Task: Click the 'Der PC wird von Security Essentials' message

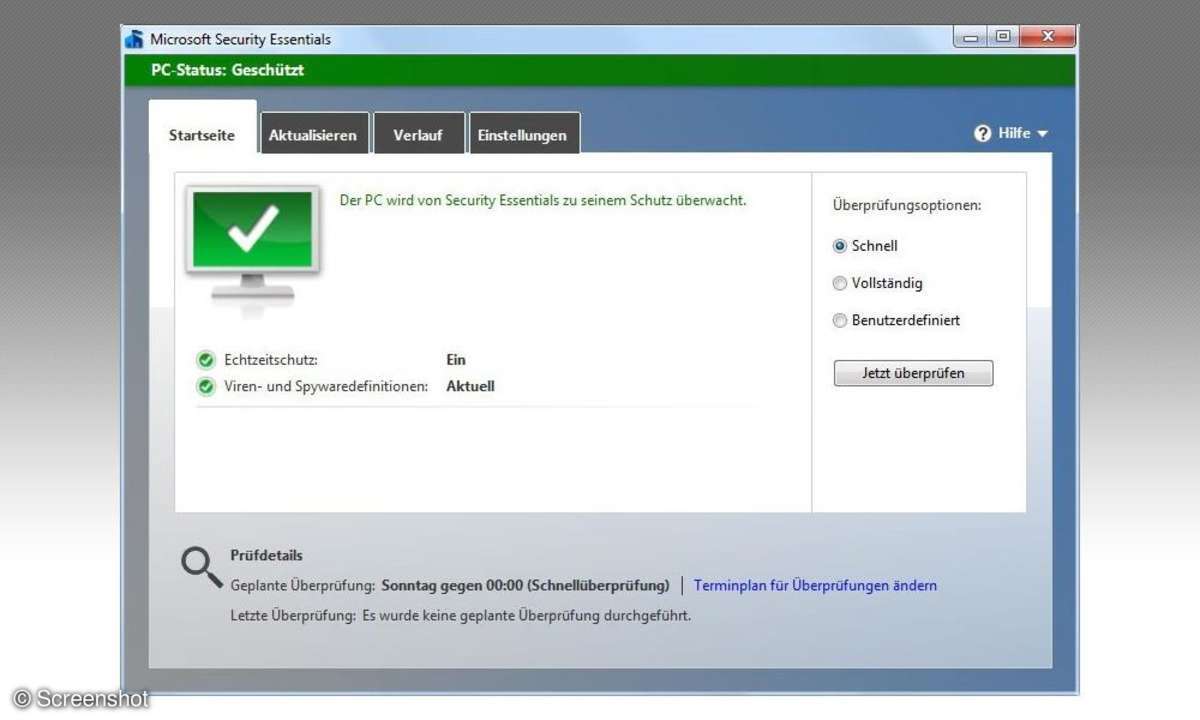Action: 543,200
